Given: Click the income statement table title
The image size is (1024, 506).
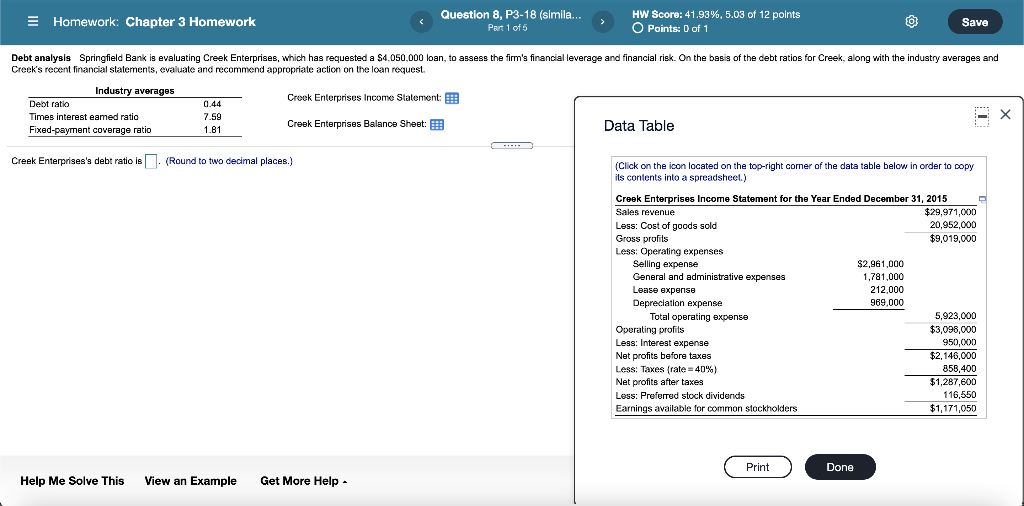Looking at the screenshot, I should click(x=782, y=199).
